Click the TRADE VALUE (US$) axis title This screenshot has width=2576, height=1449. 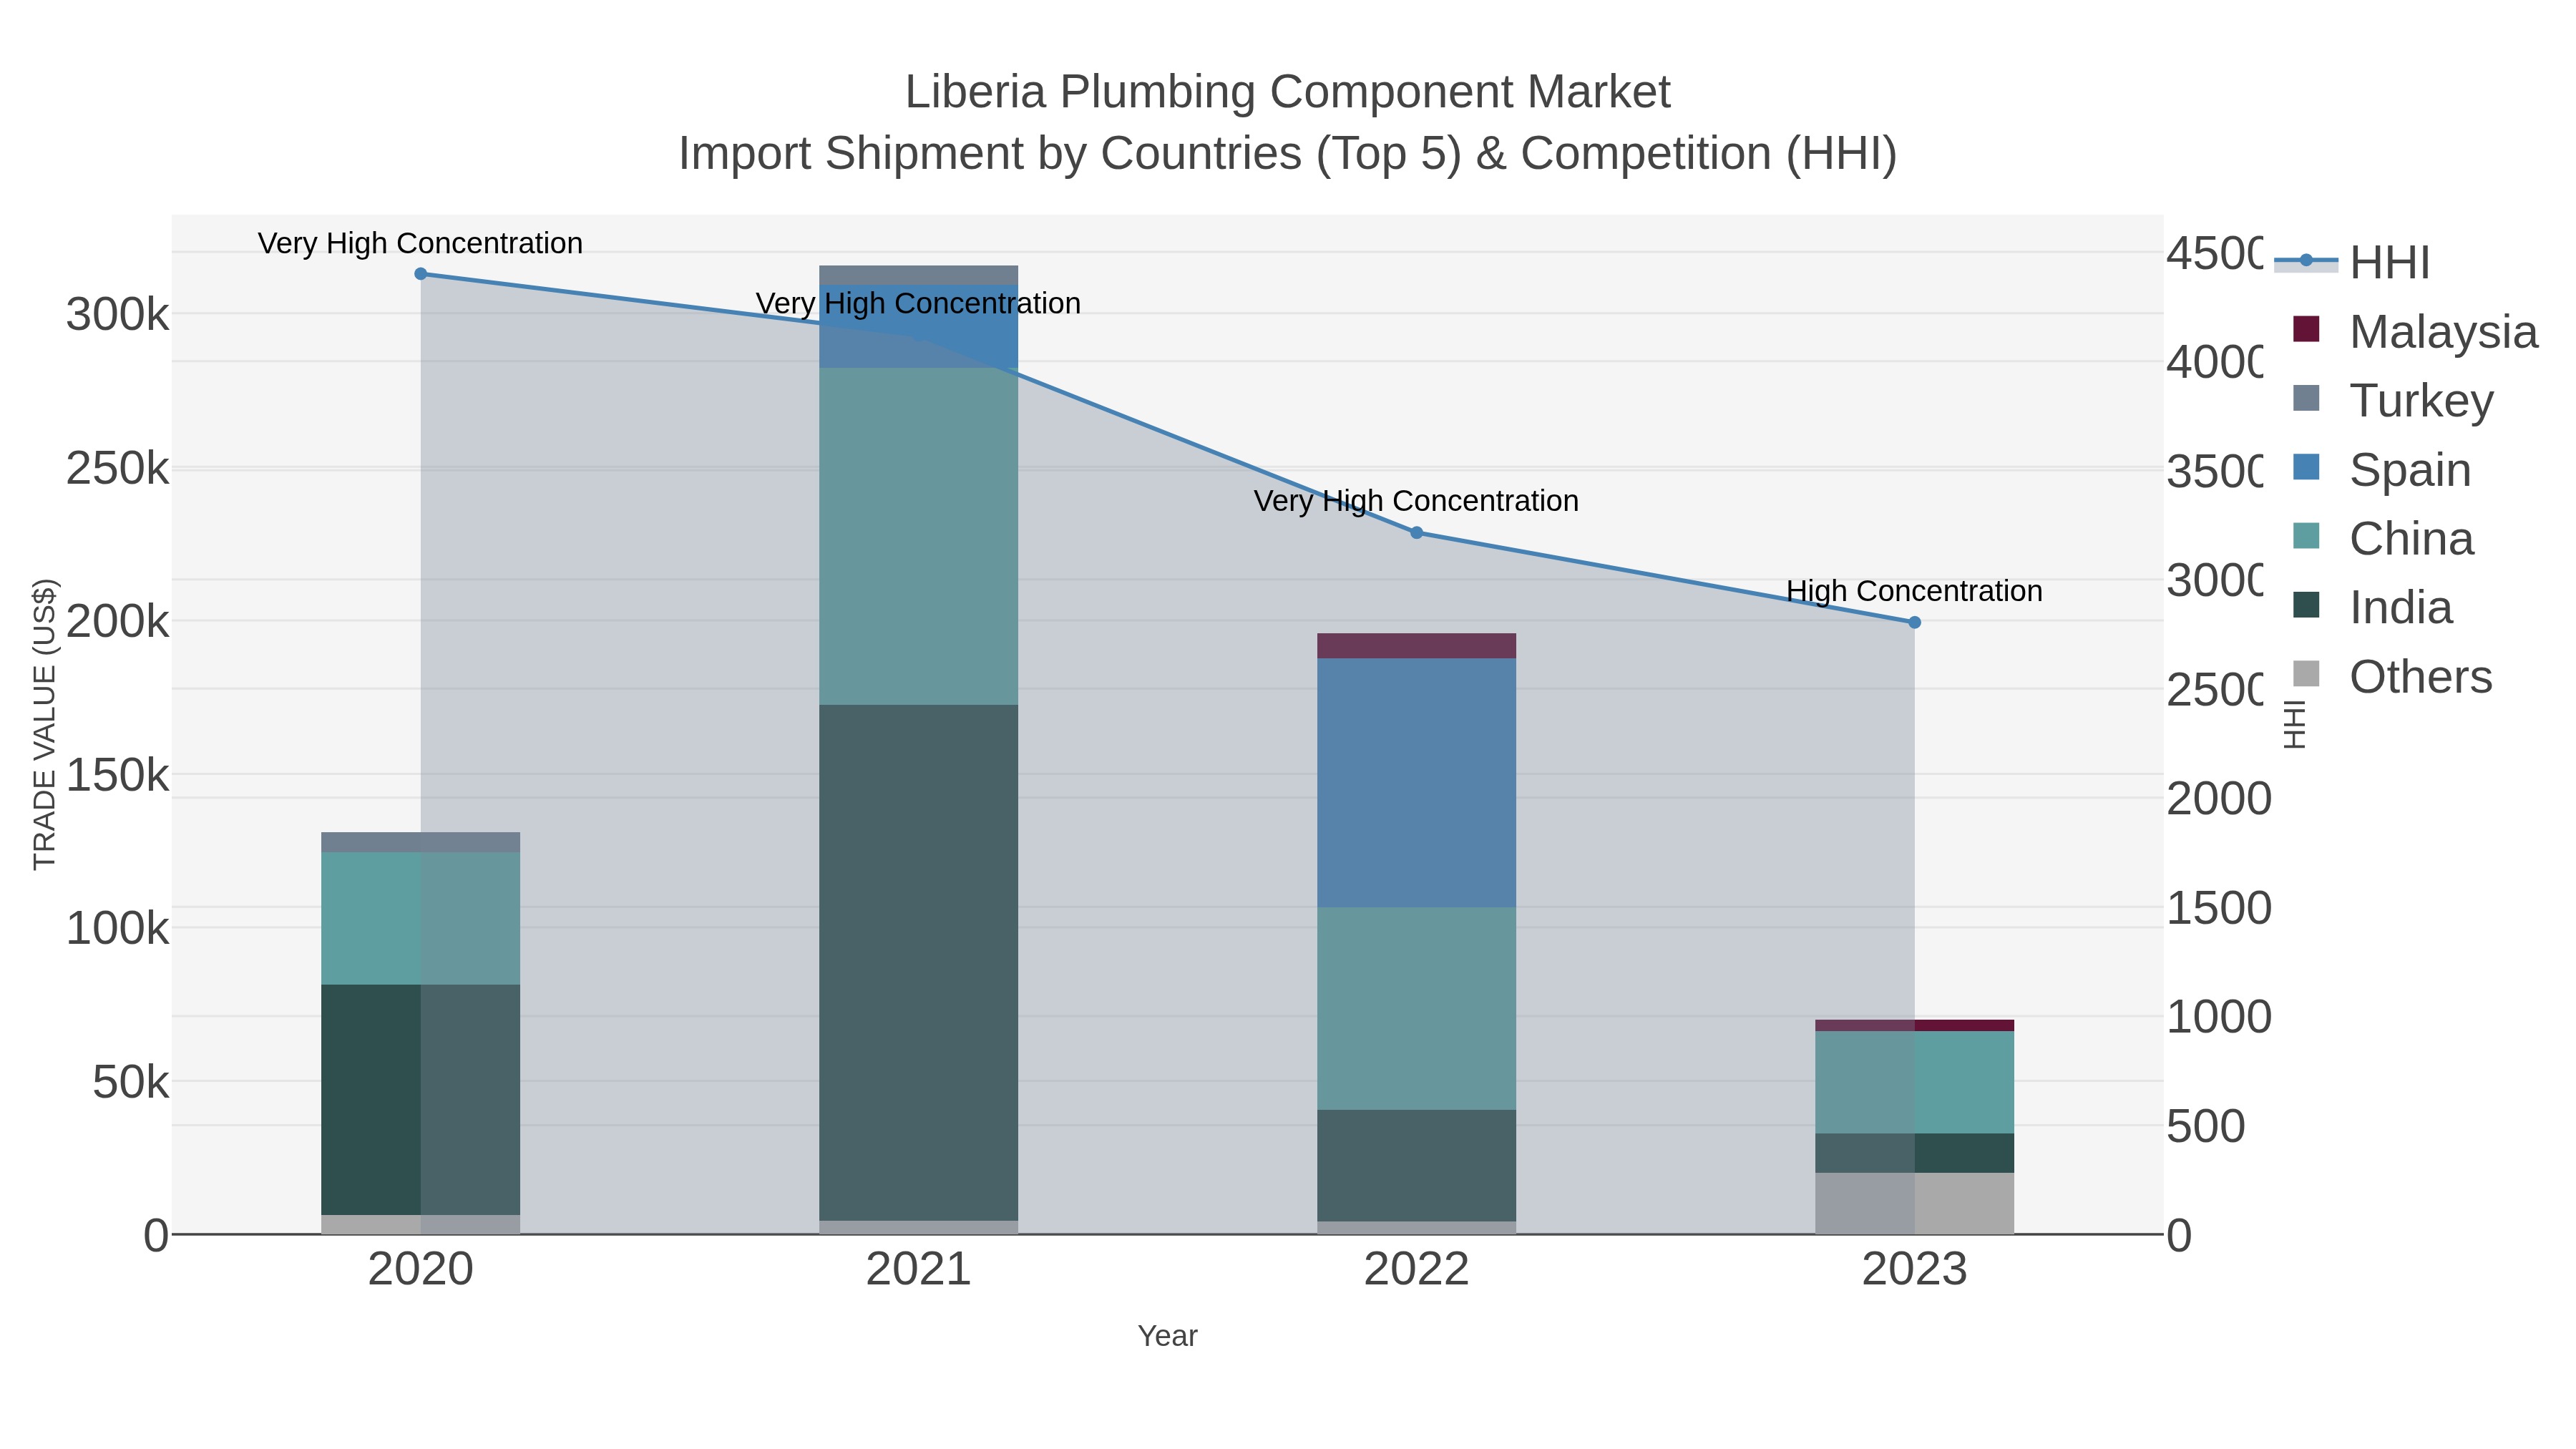click(45, 724)
